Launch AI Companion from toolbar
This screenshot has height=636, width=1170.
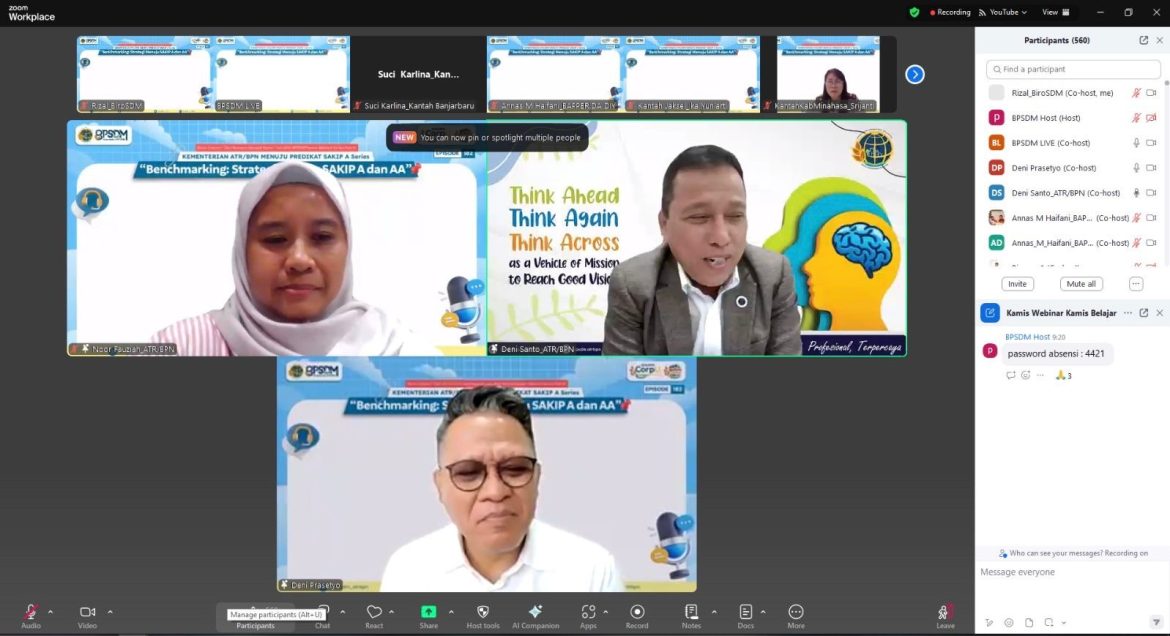[x=535, y=616]
